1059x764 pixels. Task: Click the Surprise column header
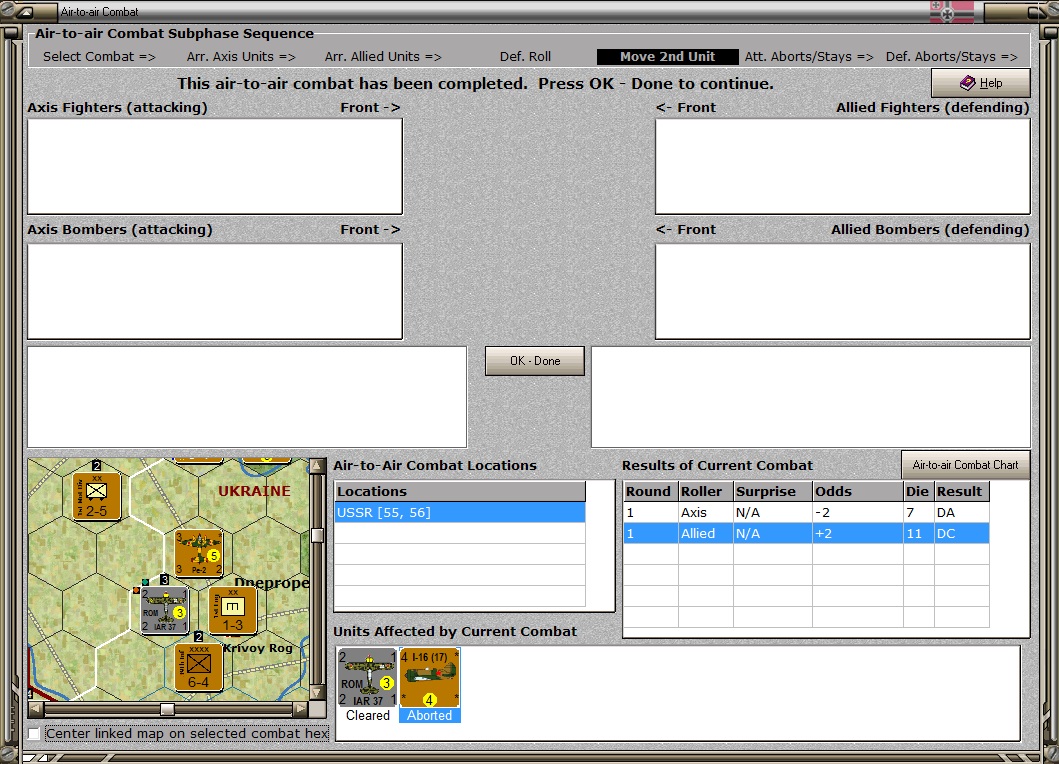(x=773, y=491)
